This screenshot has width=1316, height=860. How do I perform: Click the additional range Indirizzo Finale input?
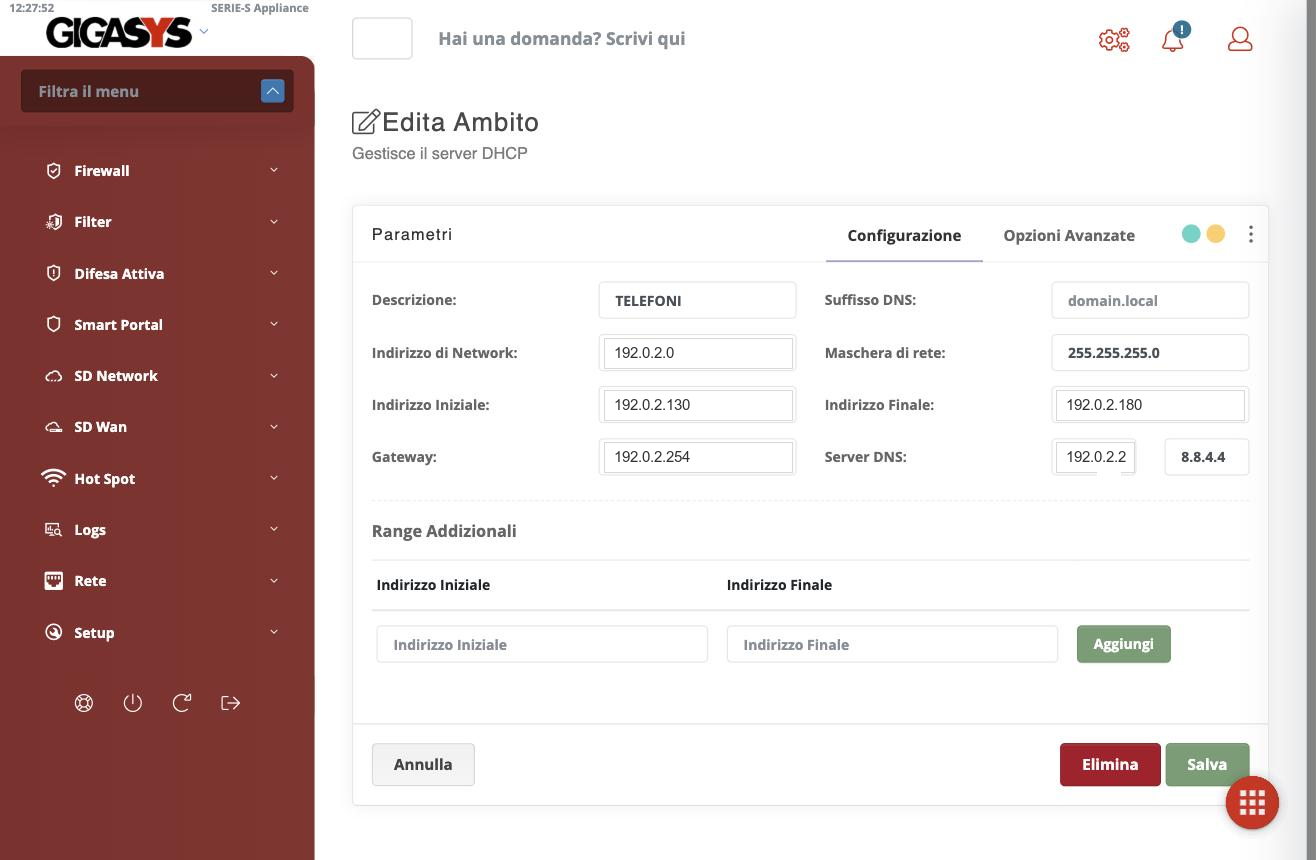(892, 644)
